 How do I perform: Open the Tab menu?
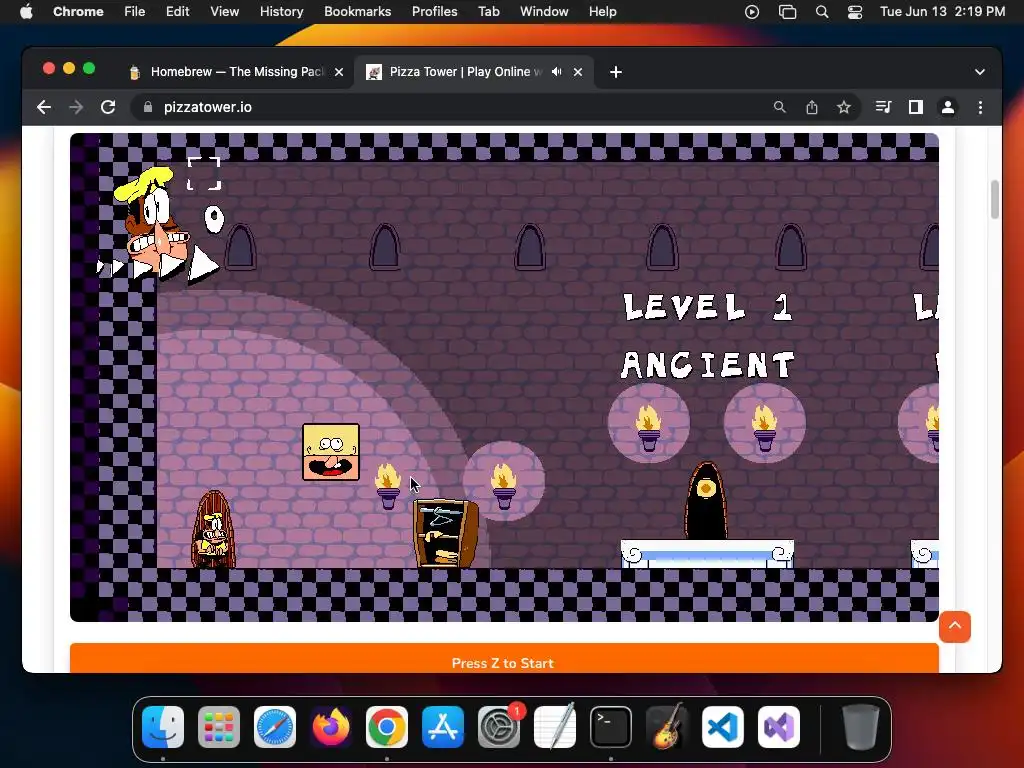(488, 12)
